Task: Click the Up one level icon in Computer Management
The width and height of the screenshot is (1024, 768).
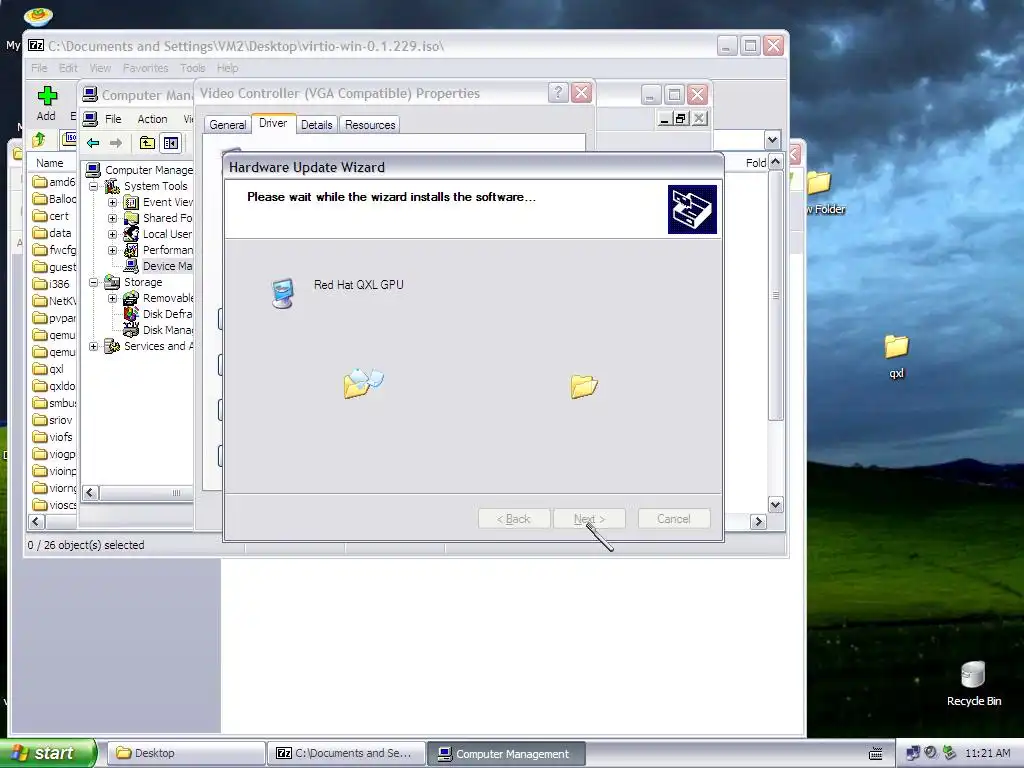Action: coord(148,143)
